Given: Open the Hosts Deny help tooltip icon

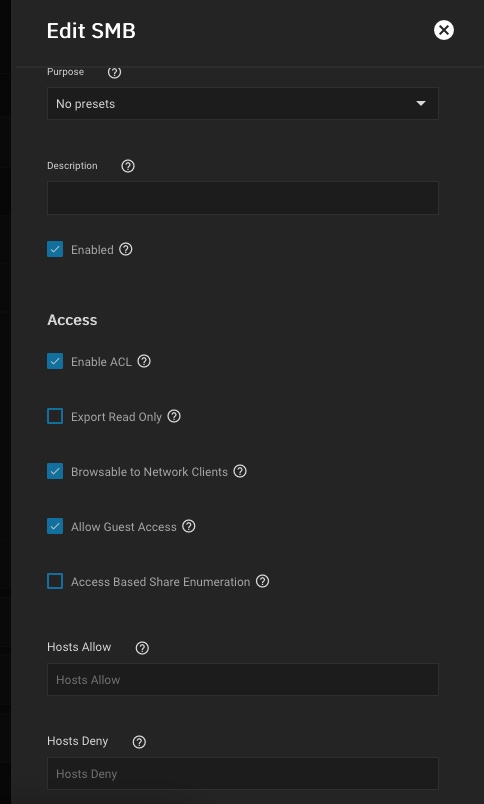Looking at the screenshot, I should pyautogui.click(x=139, y=742).
